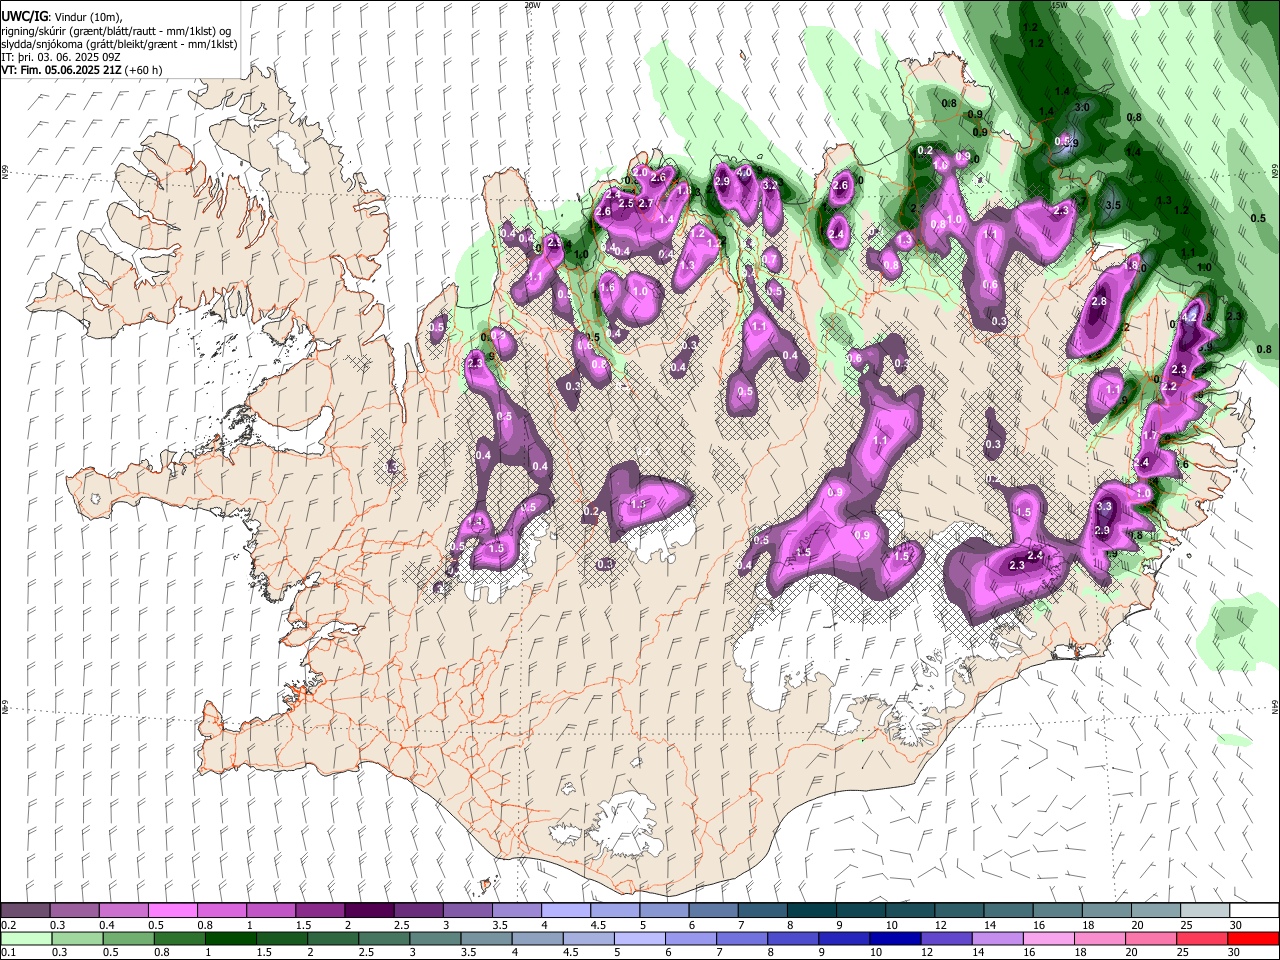This screenshot has height=960, width=1280.
Task: Click the 20W longitude label
Action: coord(532,5)
